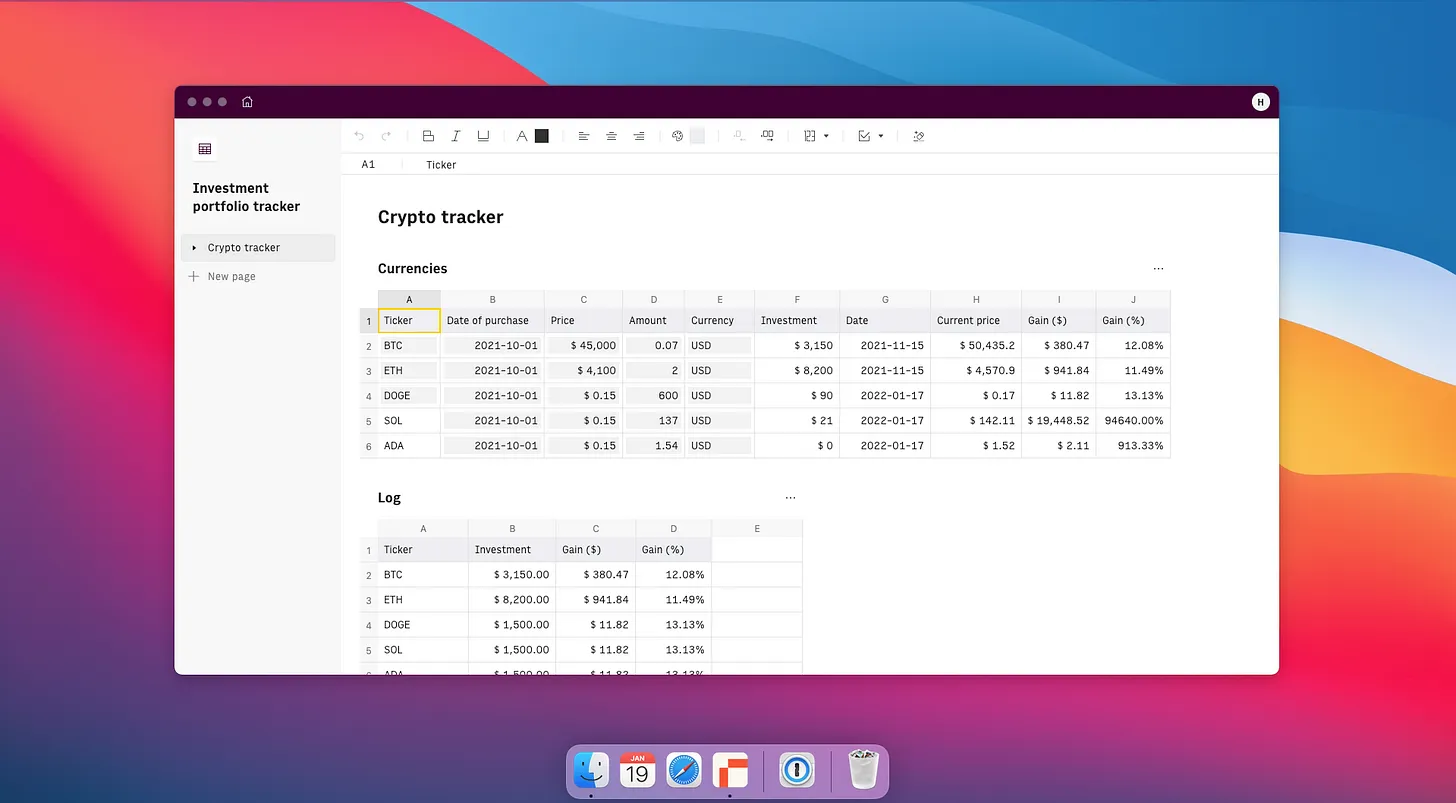Click the Investment portfolio tracker title
This screenshot has width=1456, height=803.
(x=246, y=197)
